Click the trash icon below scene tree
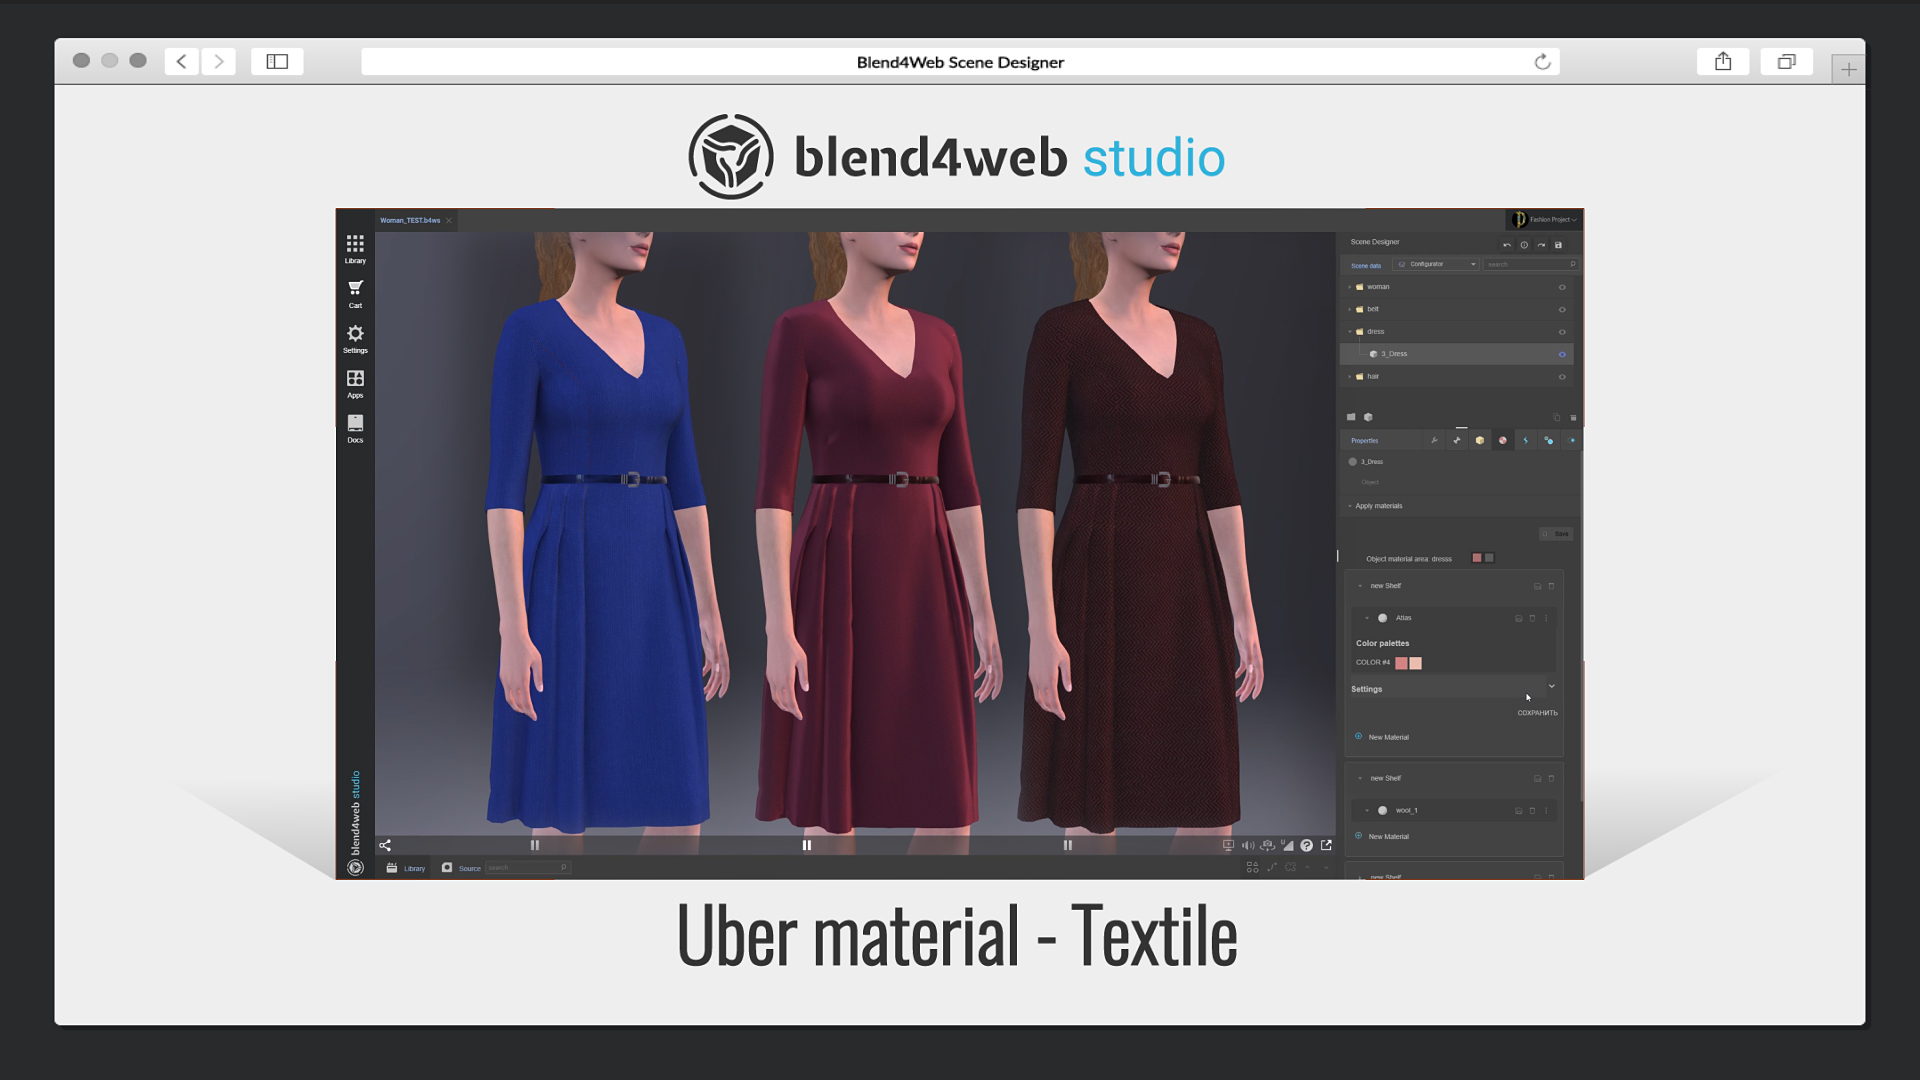 click(x=1573, y=418)
